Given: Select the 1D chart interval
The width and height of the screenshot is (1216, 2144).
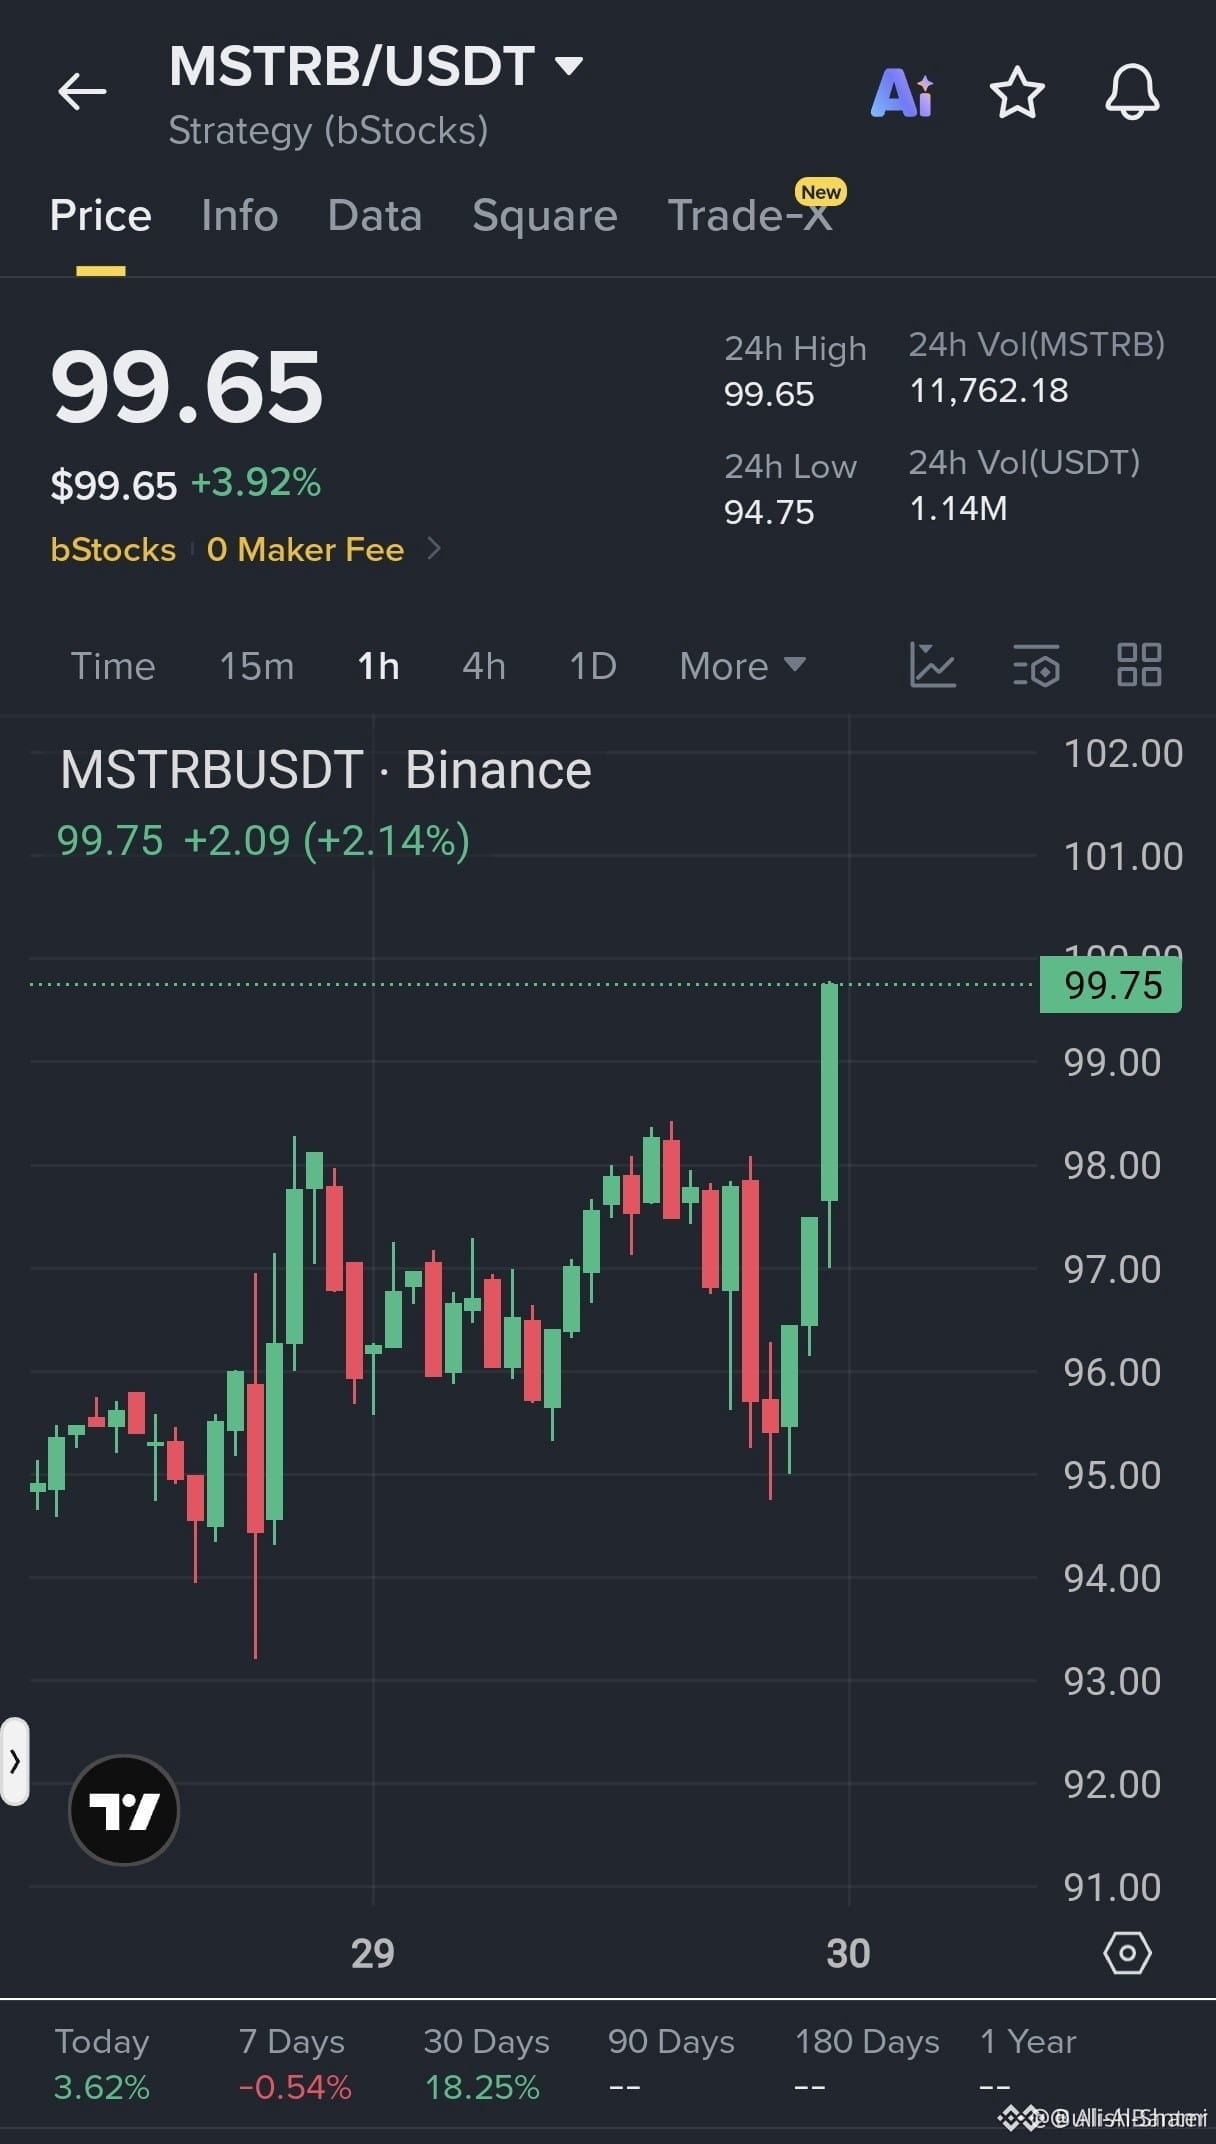Looking at the screenshot, I should coord(593,666).
